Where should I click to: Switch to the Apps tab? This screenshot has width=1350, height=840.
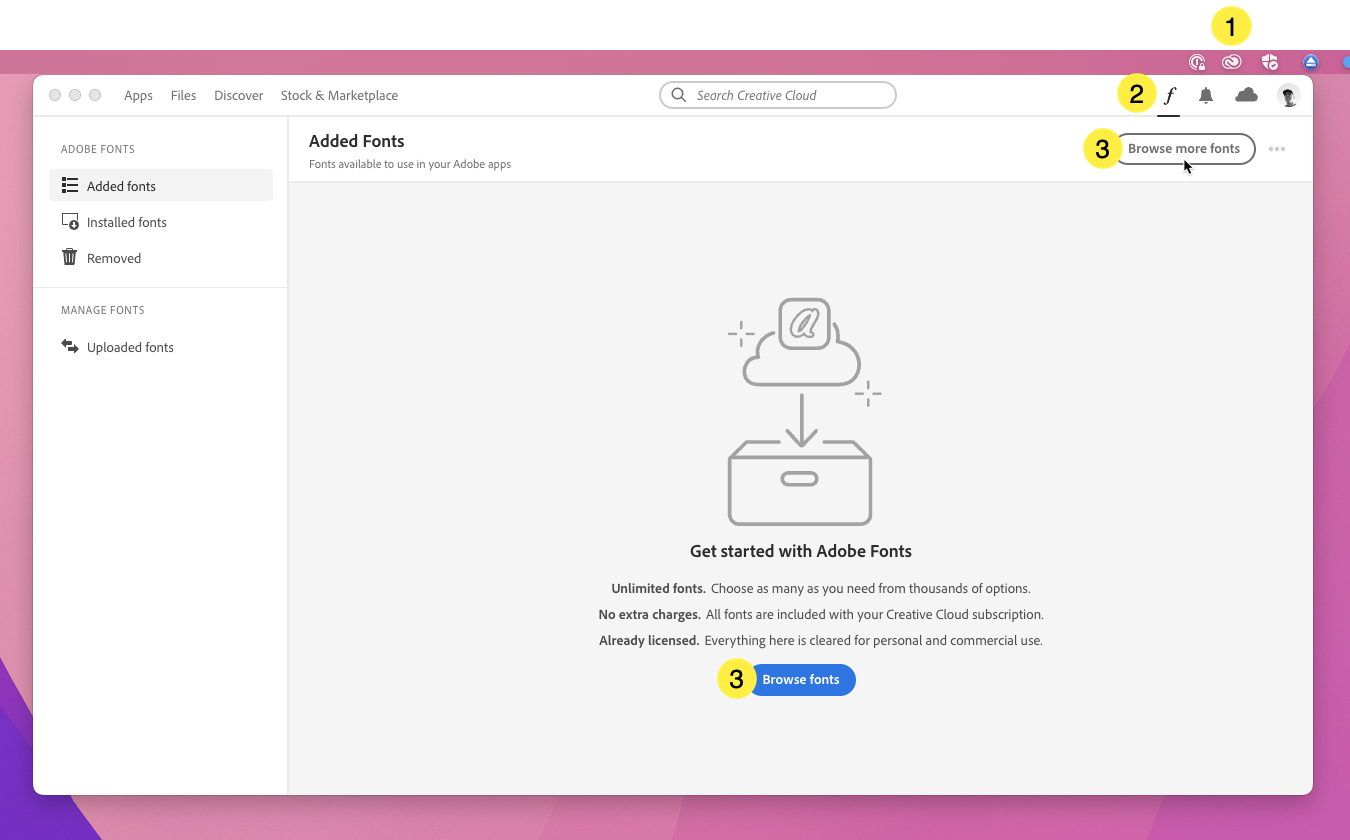[138, 95]
